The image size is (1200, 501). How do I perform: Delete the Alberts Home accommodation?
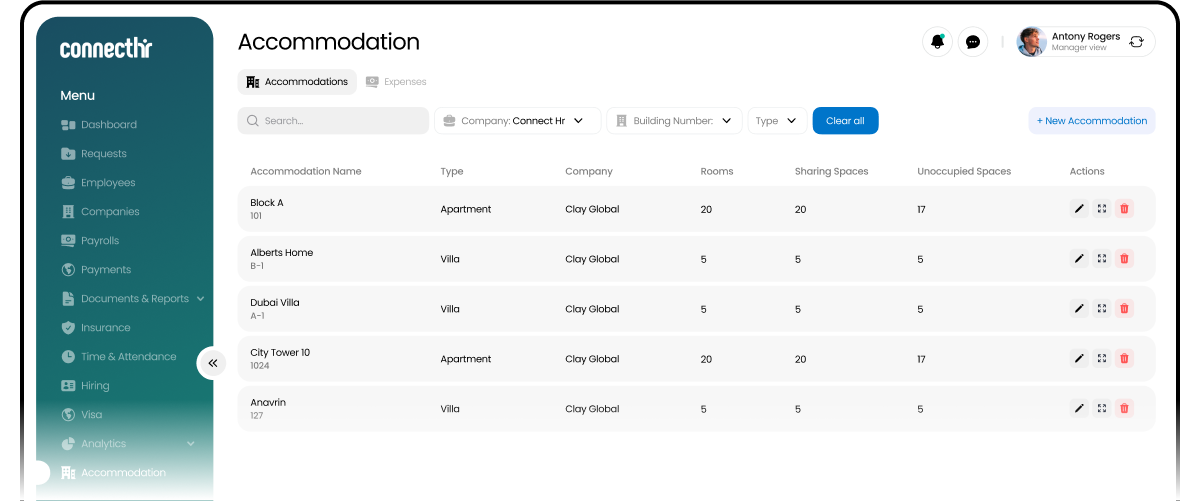(x=1124, y=259)
